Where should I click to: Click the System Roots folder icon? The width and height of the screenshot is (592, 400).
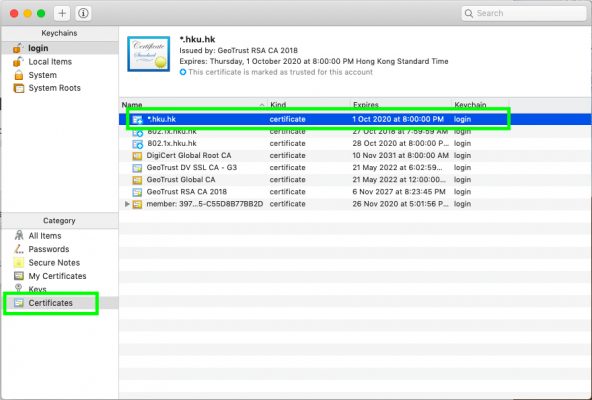pos(18,88)
